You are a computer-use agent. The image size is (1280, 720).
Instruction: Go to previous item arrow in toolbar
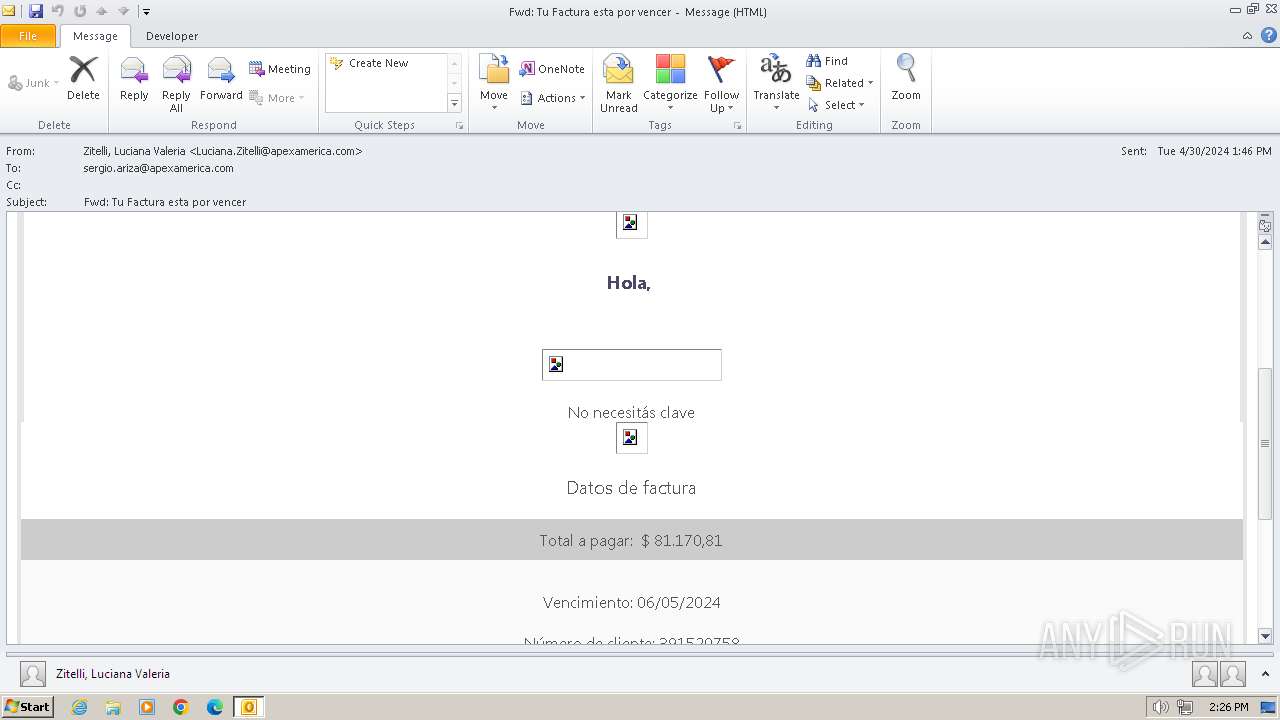click(x=101, y=11)
